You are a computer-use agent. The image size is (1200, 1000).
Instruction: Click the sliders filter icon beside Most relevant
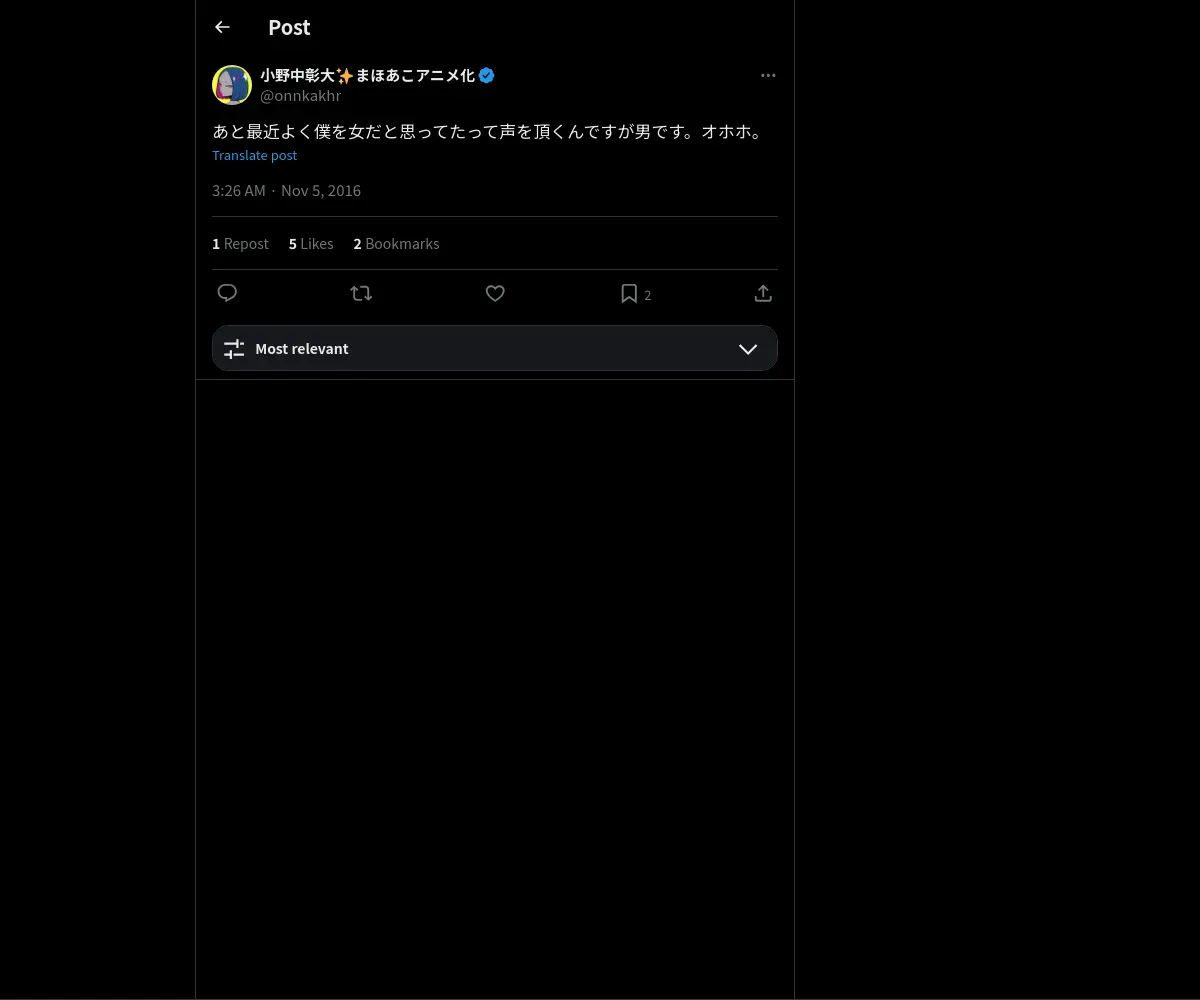click(x=234, y=349)
